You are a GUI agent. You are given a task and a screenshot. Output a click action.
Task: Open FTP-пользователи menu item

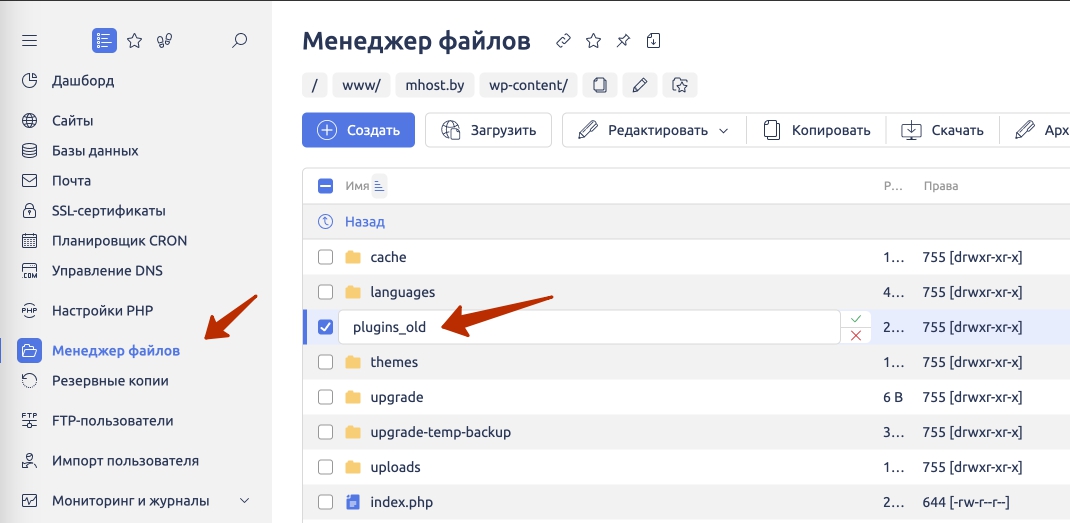(113, 421)
